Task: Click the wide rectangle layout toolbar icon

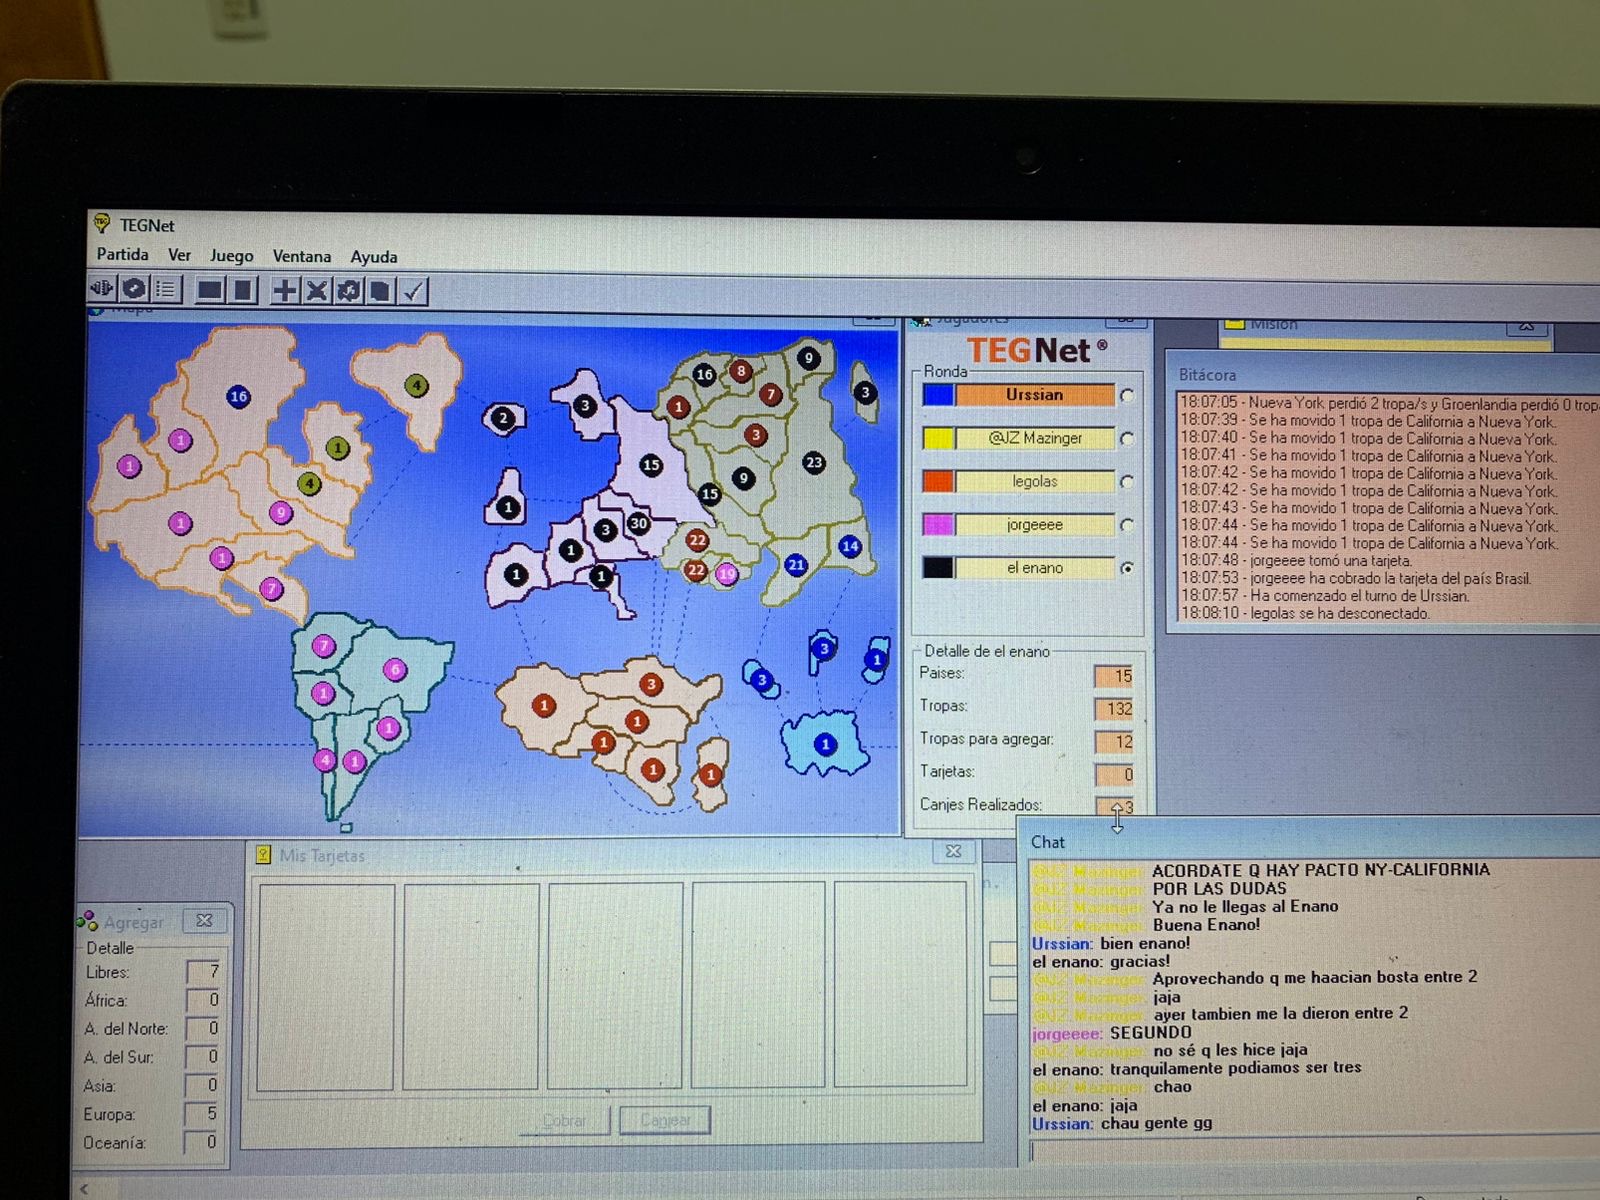Action: [210, 290]
